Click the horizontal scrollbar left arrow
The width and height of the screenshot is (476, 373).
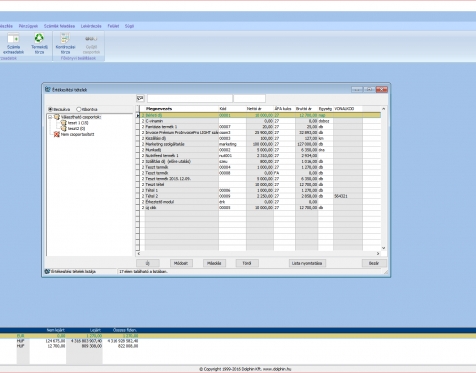(x=139, y=254)
